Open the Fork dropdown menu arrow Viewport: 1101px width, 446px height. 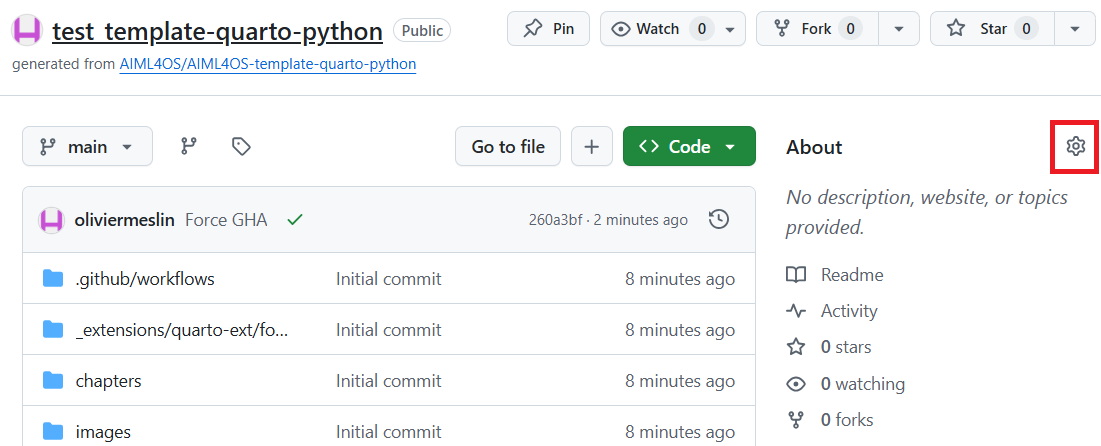click(899, 29)
